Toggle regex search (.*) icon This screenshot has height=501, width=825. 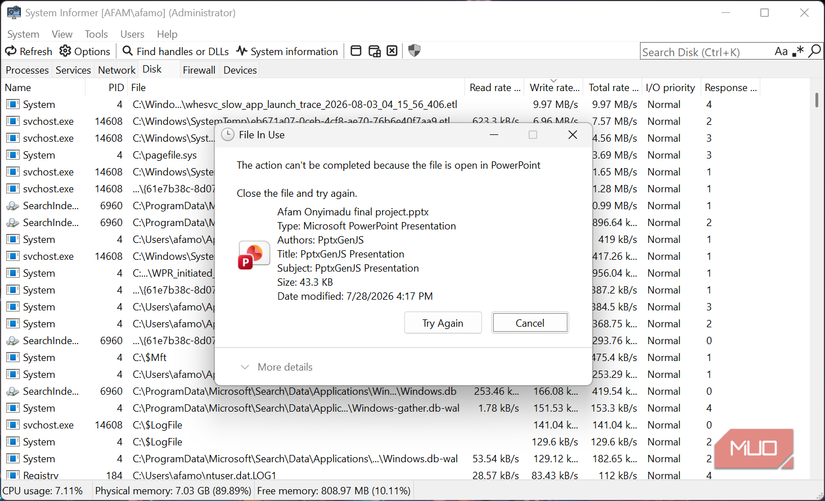click(x=798, y=52)
